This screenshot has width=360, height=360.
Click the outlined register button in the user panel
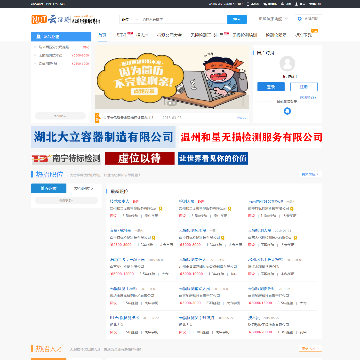pos(304,87)
